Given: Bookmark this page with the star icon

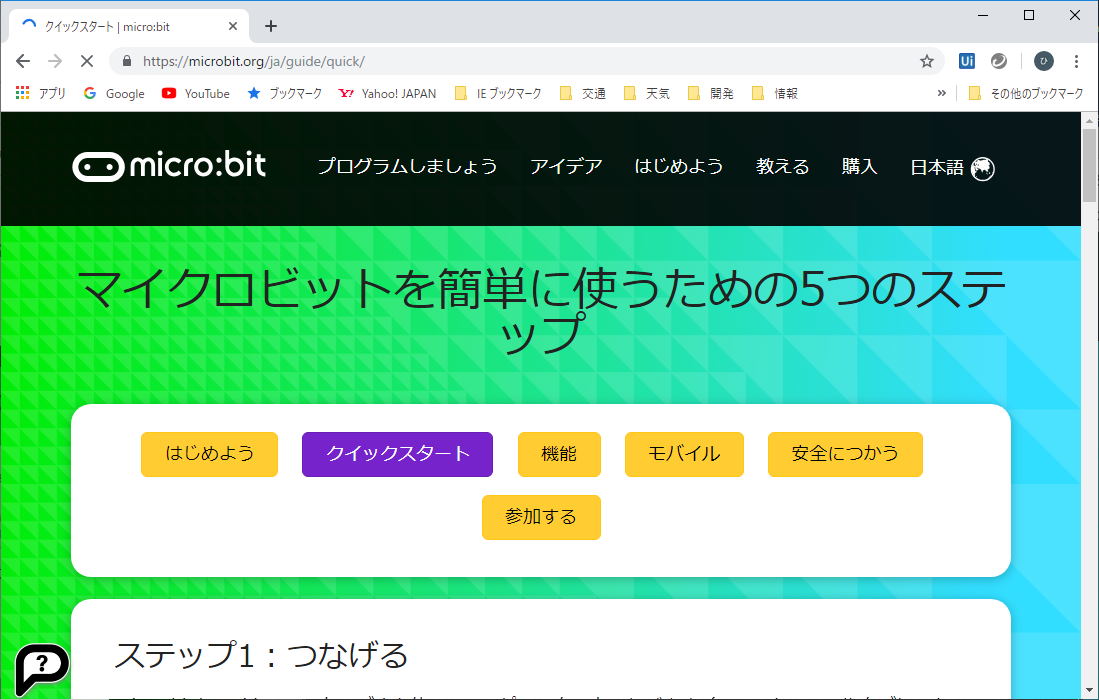Looking at the screenshot, I should pyautogui.click(x=927, y=61).
